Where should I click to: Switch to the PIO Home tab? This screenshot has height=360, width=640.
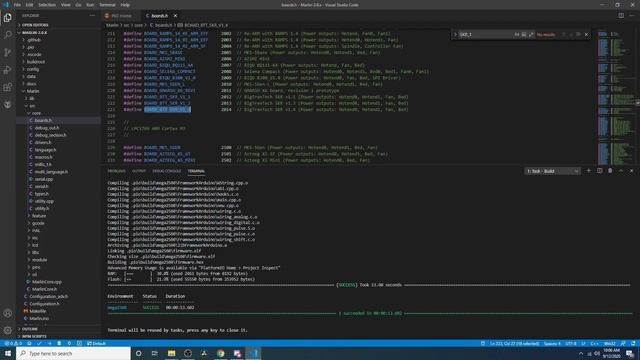click(120, 16)
